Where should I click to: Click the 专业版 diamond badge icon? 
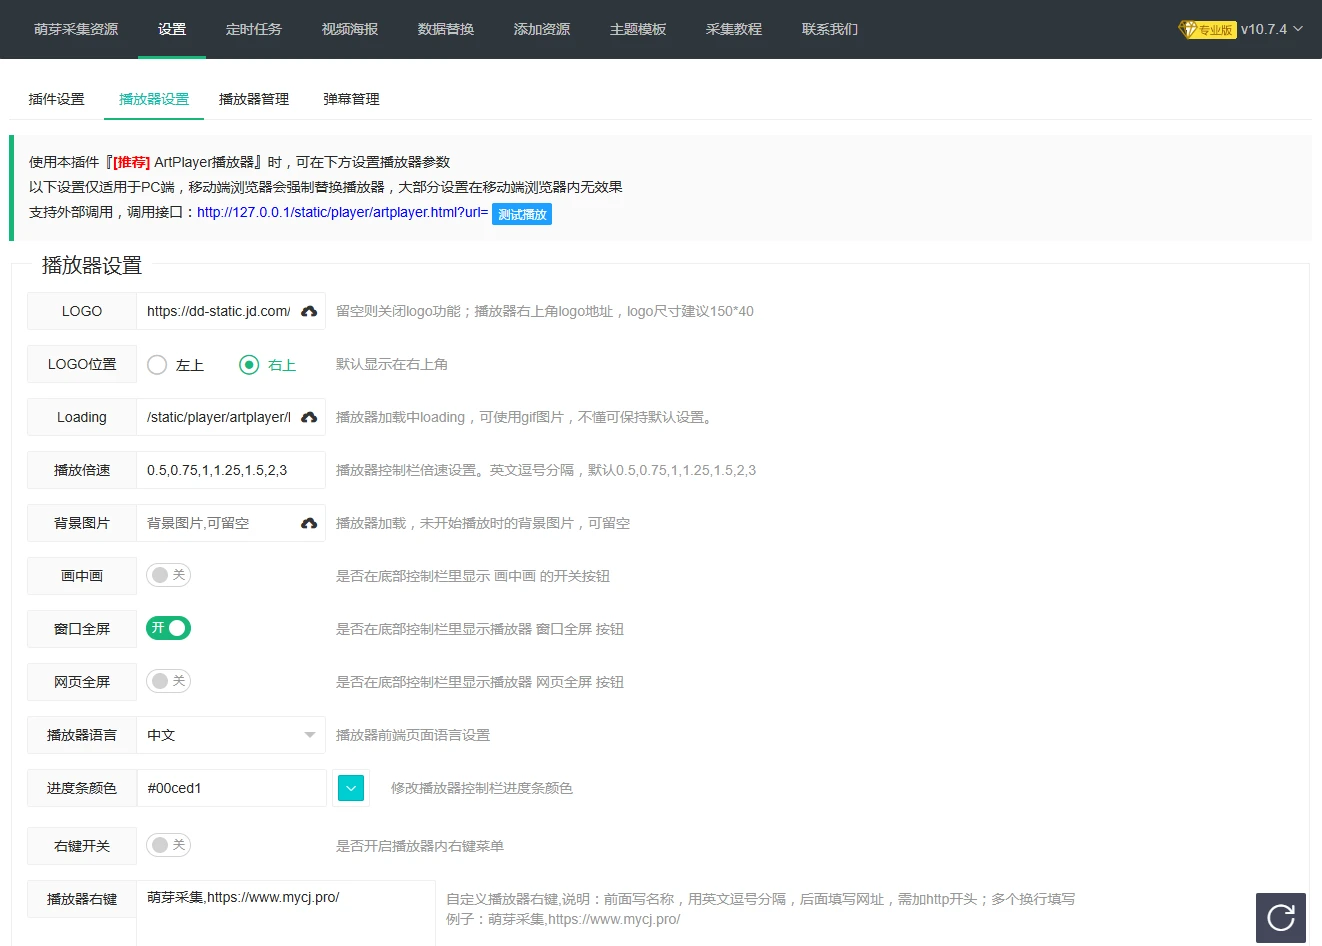point(1189,29)
